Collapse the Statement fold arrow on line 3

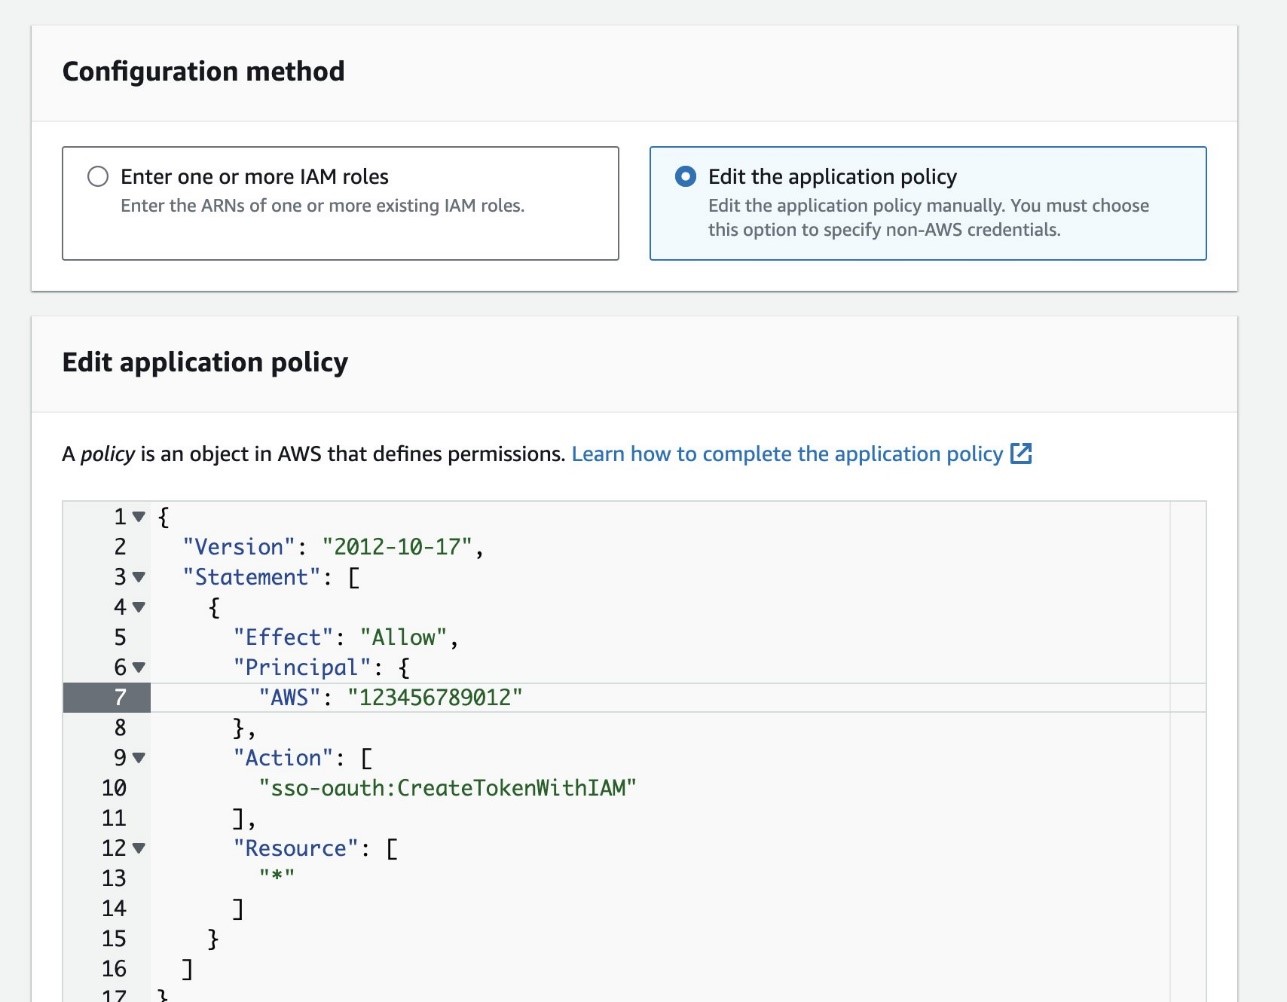tap(139, 577)
